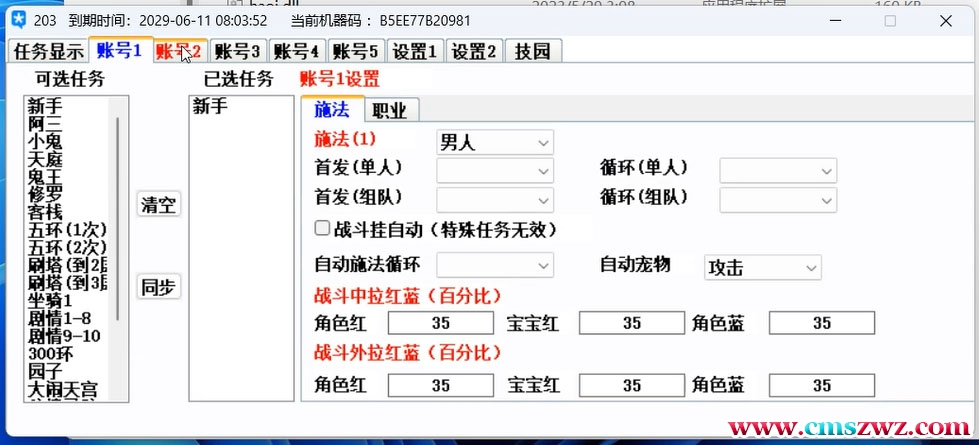Screen dimensions: 979x445
Task: Open the 自动宠物 dropdown showing 攻击
Action: [762, 267]
